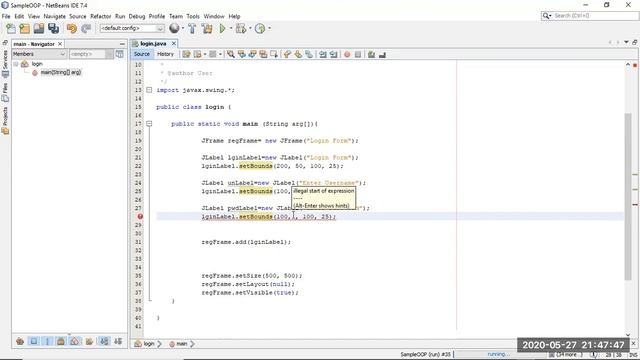Click the New Project toolbar icon
Screen dimensions: 640x360
pos(25,28)
